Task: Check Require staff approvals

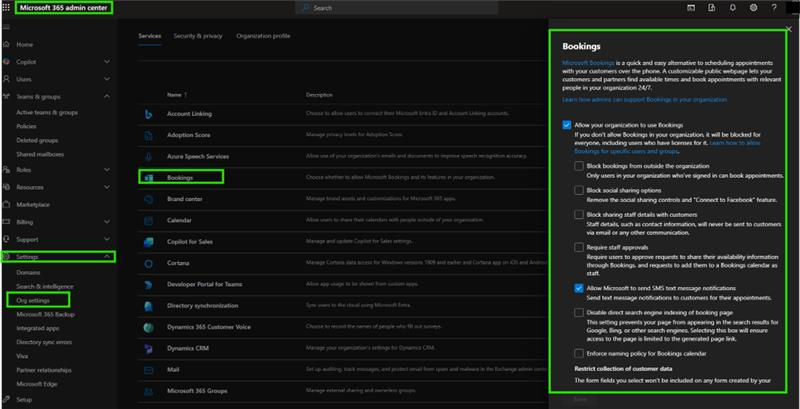Action: click(579, 247)
